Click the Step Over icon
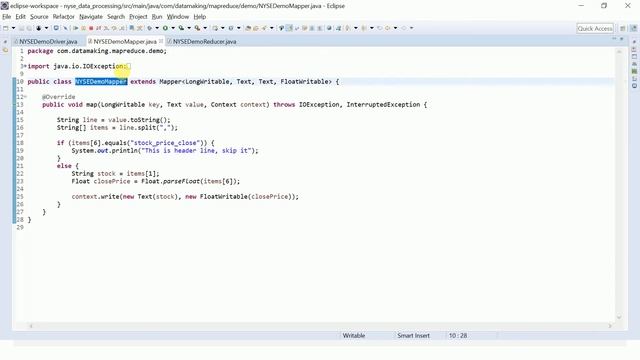 pos(114,28)
